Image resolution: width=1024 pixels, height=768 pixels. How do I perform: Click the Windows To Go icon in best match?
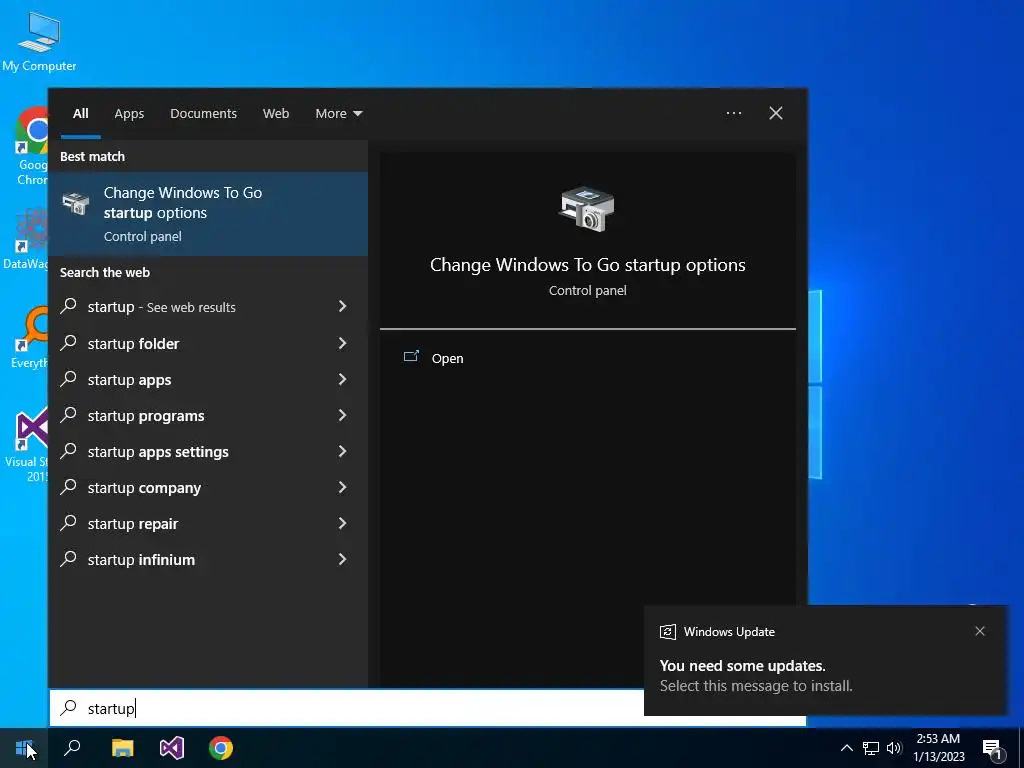[x=76, y=203]
